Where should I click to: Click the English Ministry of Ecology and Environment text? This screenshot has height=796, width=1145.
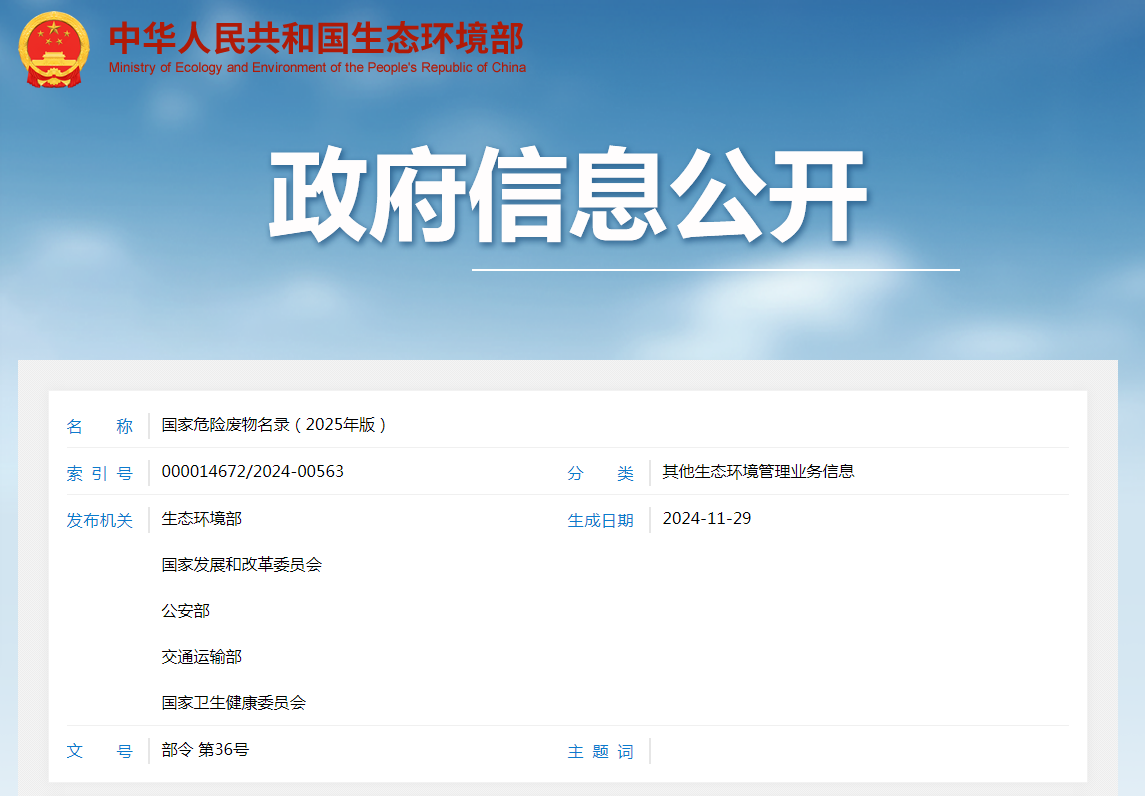(x=317, y=68)
